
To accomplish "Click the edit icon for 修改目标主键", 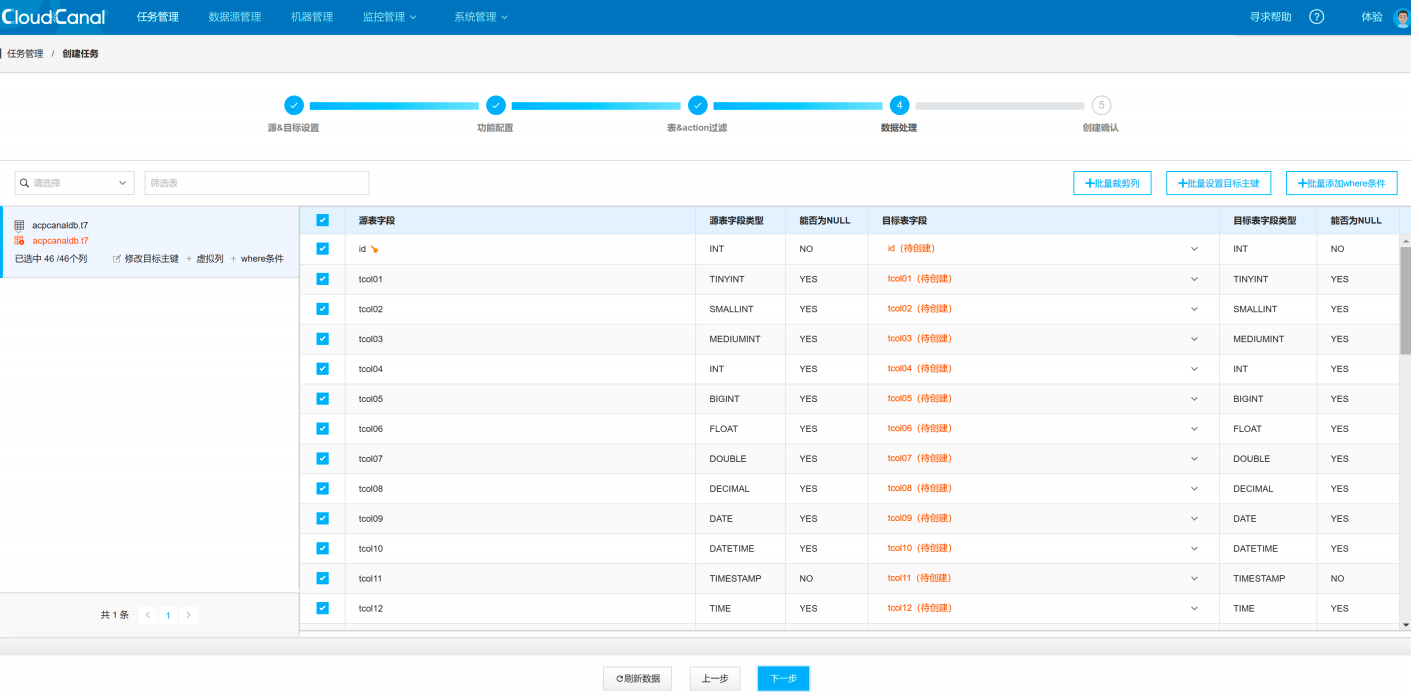I will point(117,259).
